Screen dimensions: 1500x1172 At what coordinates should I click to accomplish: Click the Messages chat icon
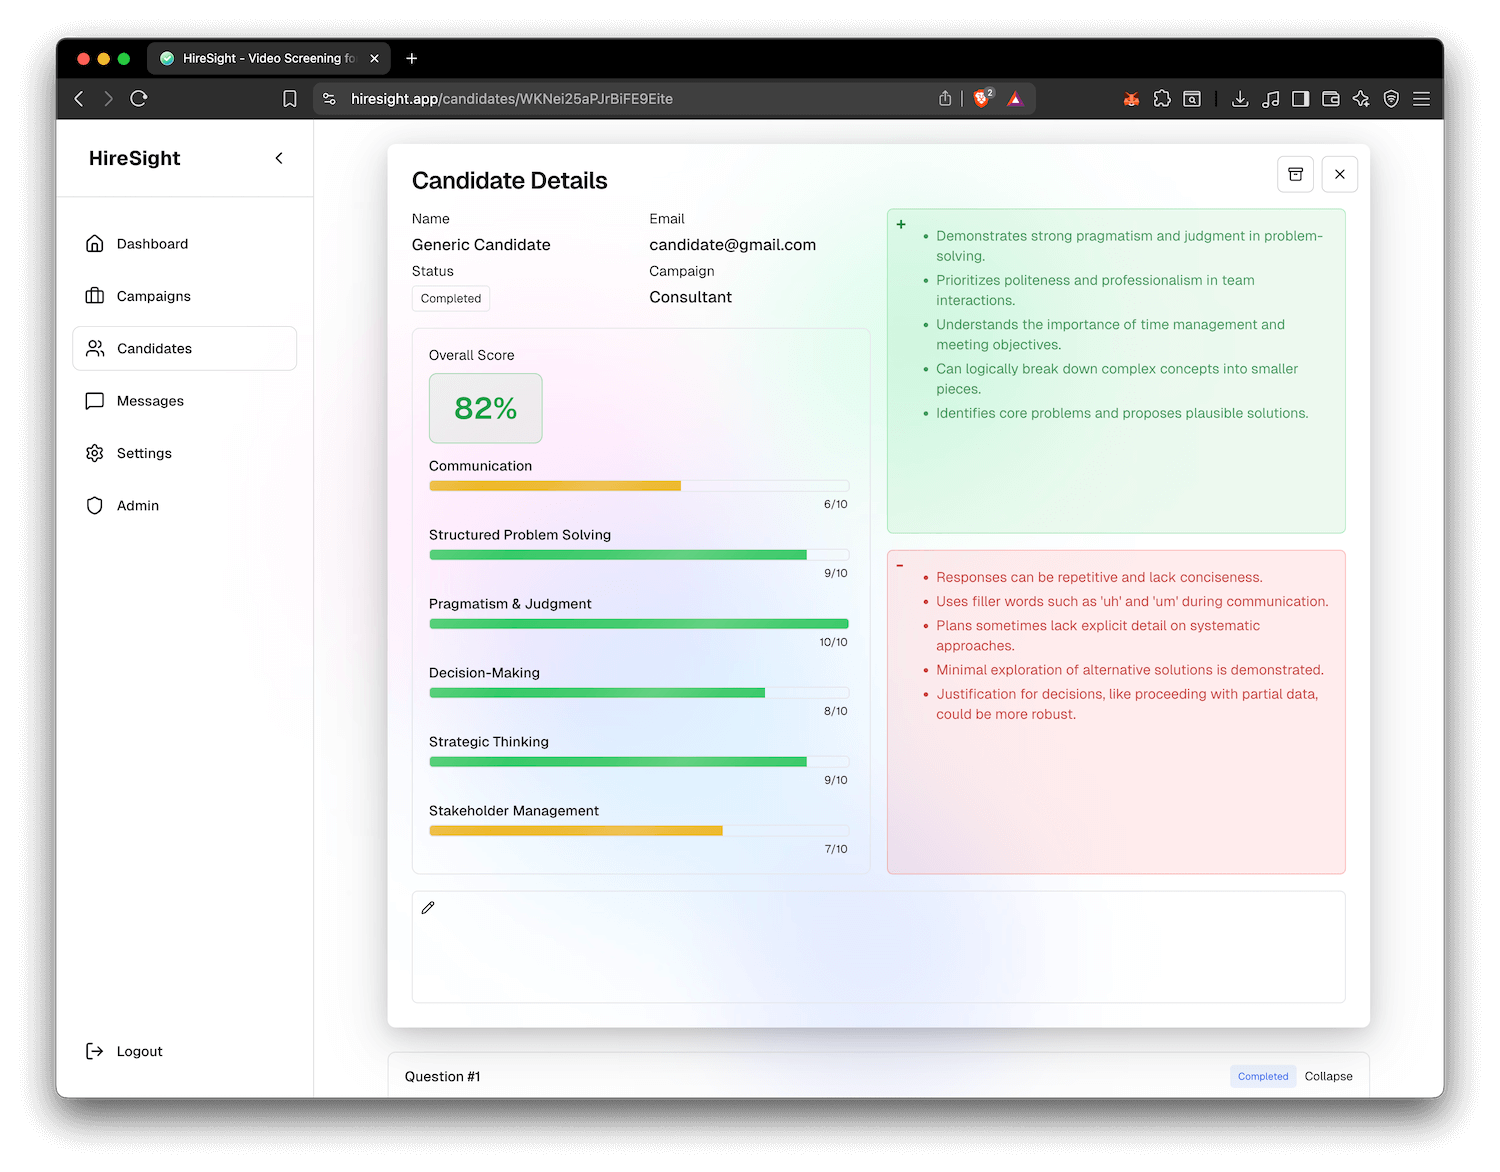pyautogui.click(x=95, y=401)
